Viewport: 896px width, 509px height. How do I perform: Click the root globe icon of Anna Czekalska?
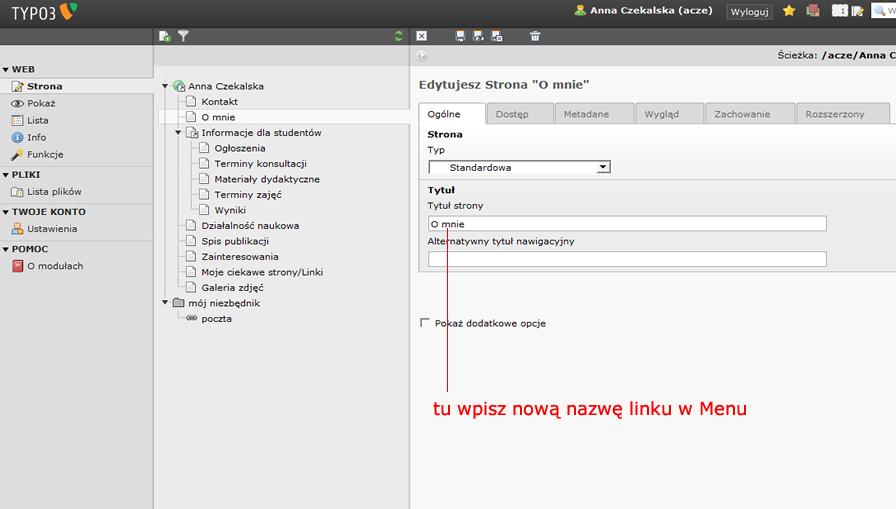coord(179,86)
